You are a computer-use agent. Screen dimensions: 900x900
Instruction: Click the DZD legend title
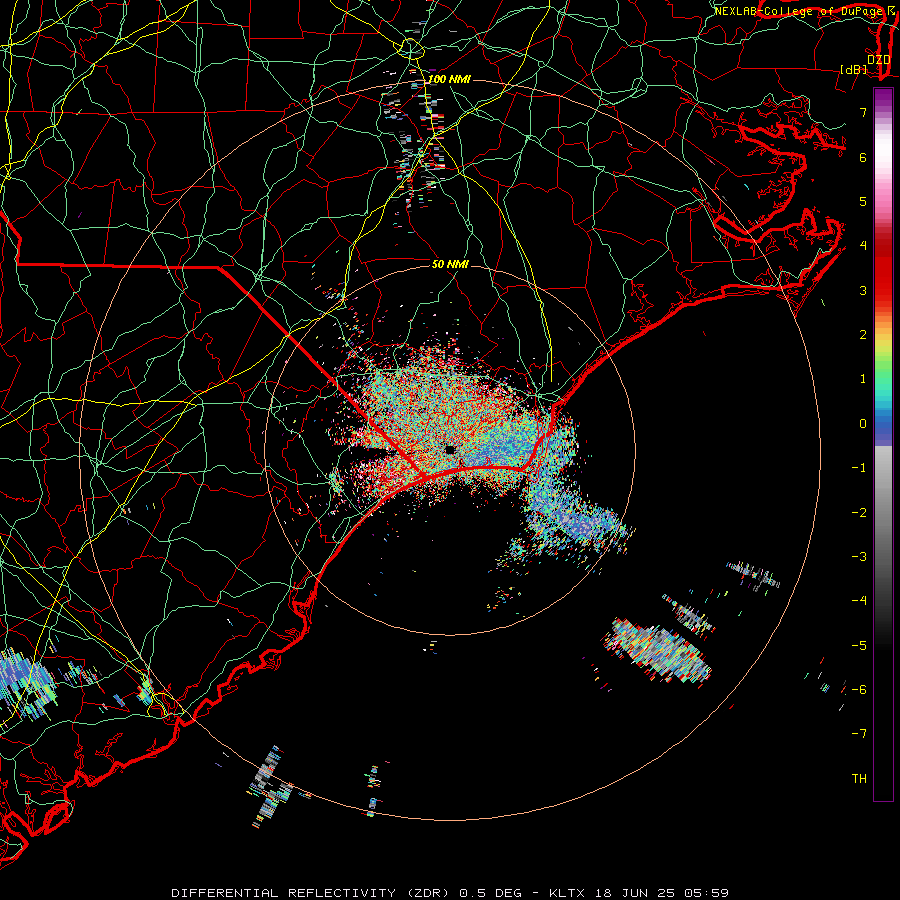point(879,59)
